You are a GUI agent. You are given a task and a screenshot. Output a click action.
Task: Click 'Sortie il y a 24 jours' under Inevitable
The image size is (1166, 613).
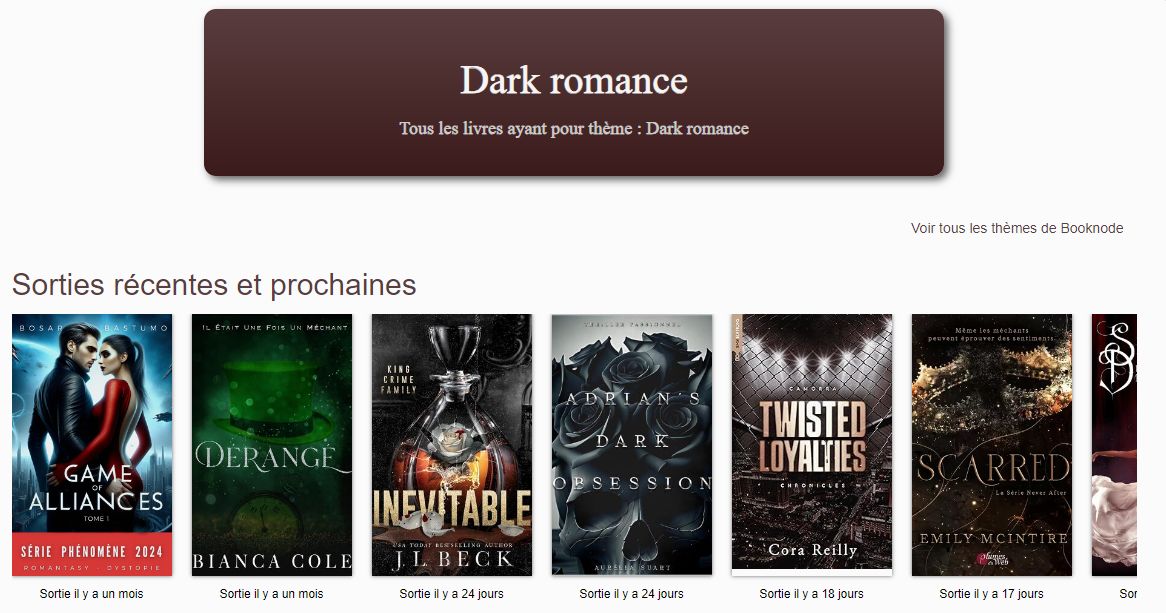[451, 594]
